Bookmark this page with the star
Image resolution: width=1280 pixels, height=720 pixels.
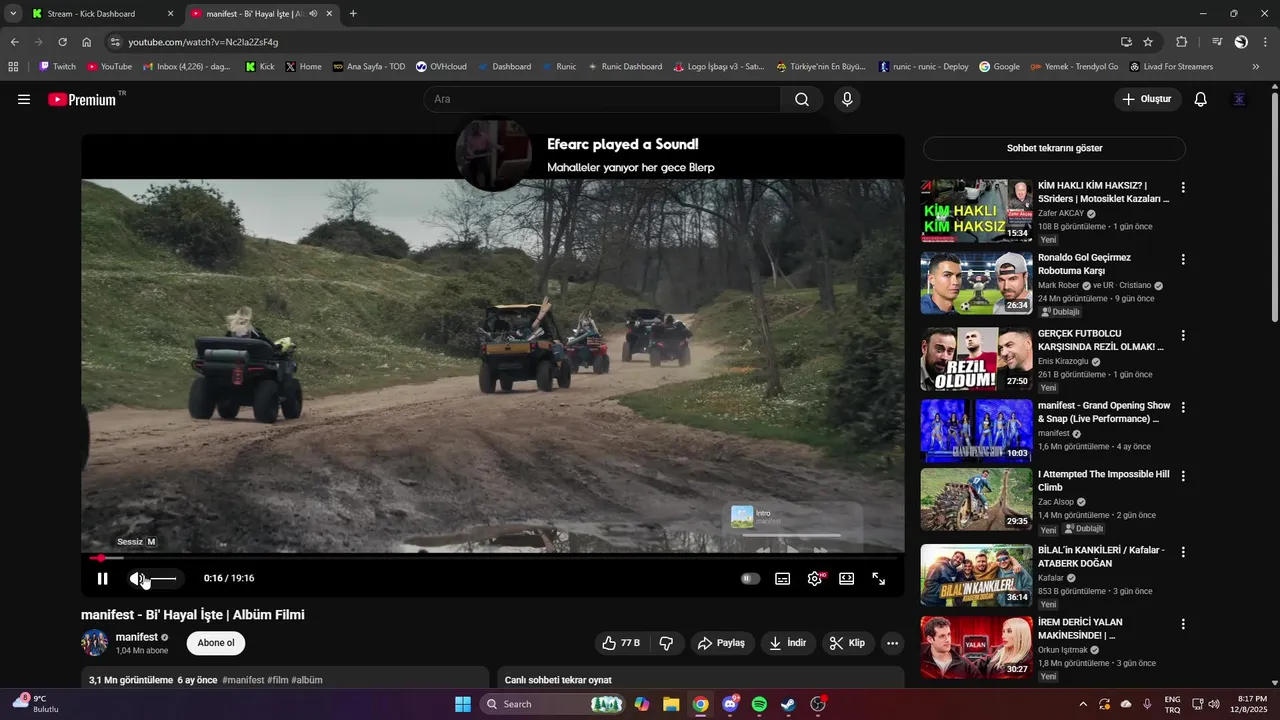(1148, 42)
